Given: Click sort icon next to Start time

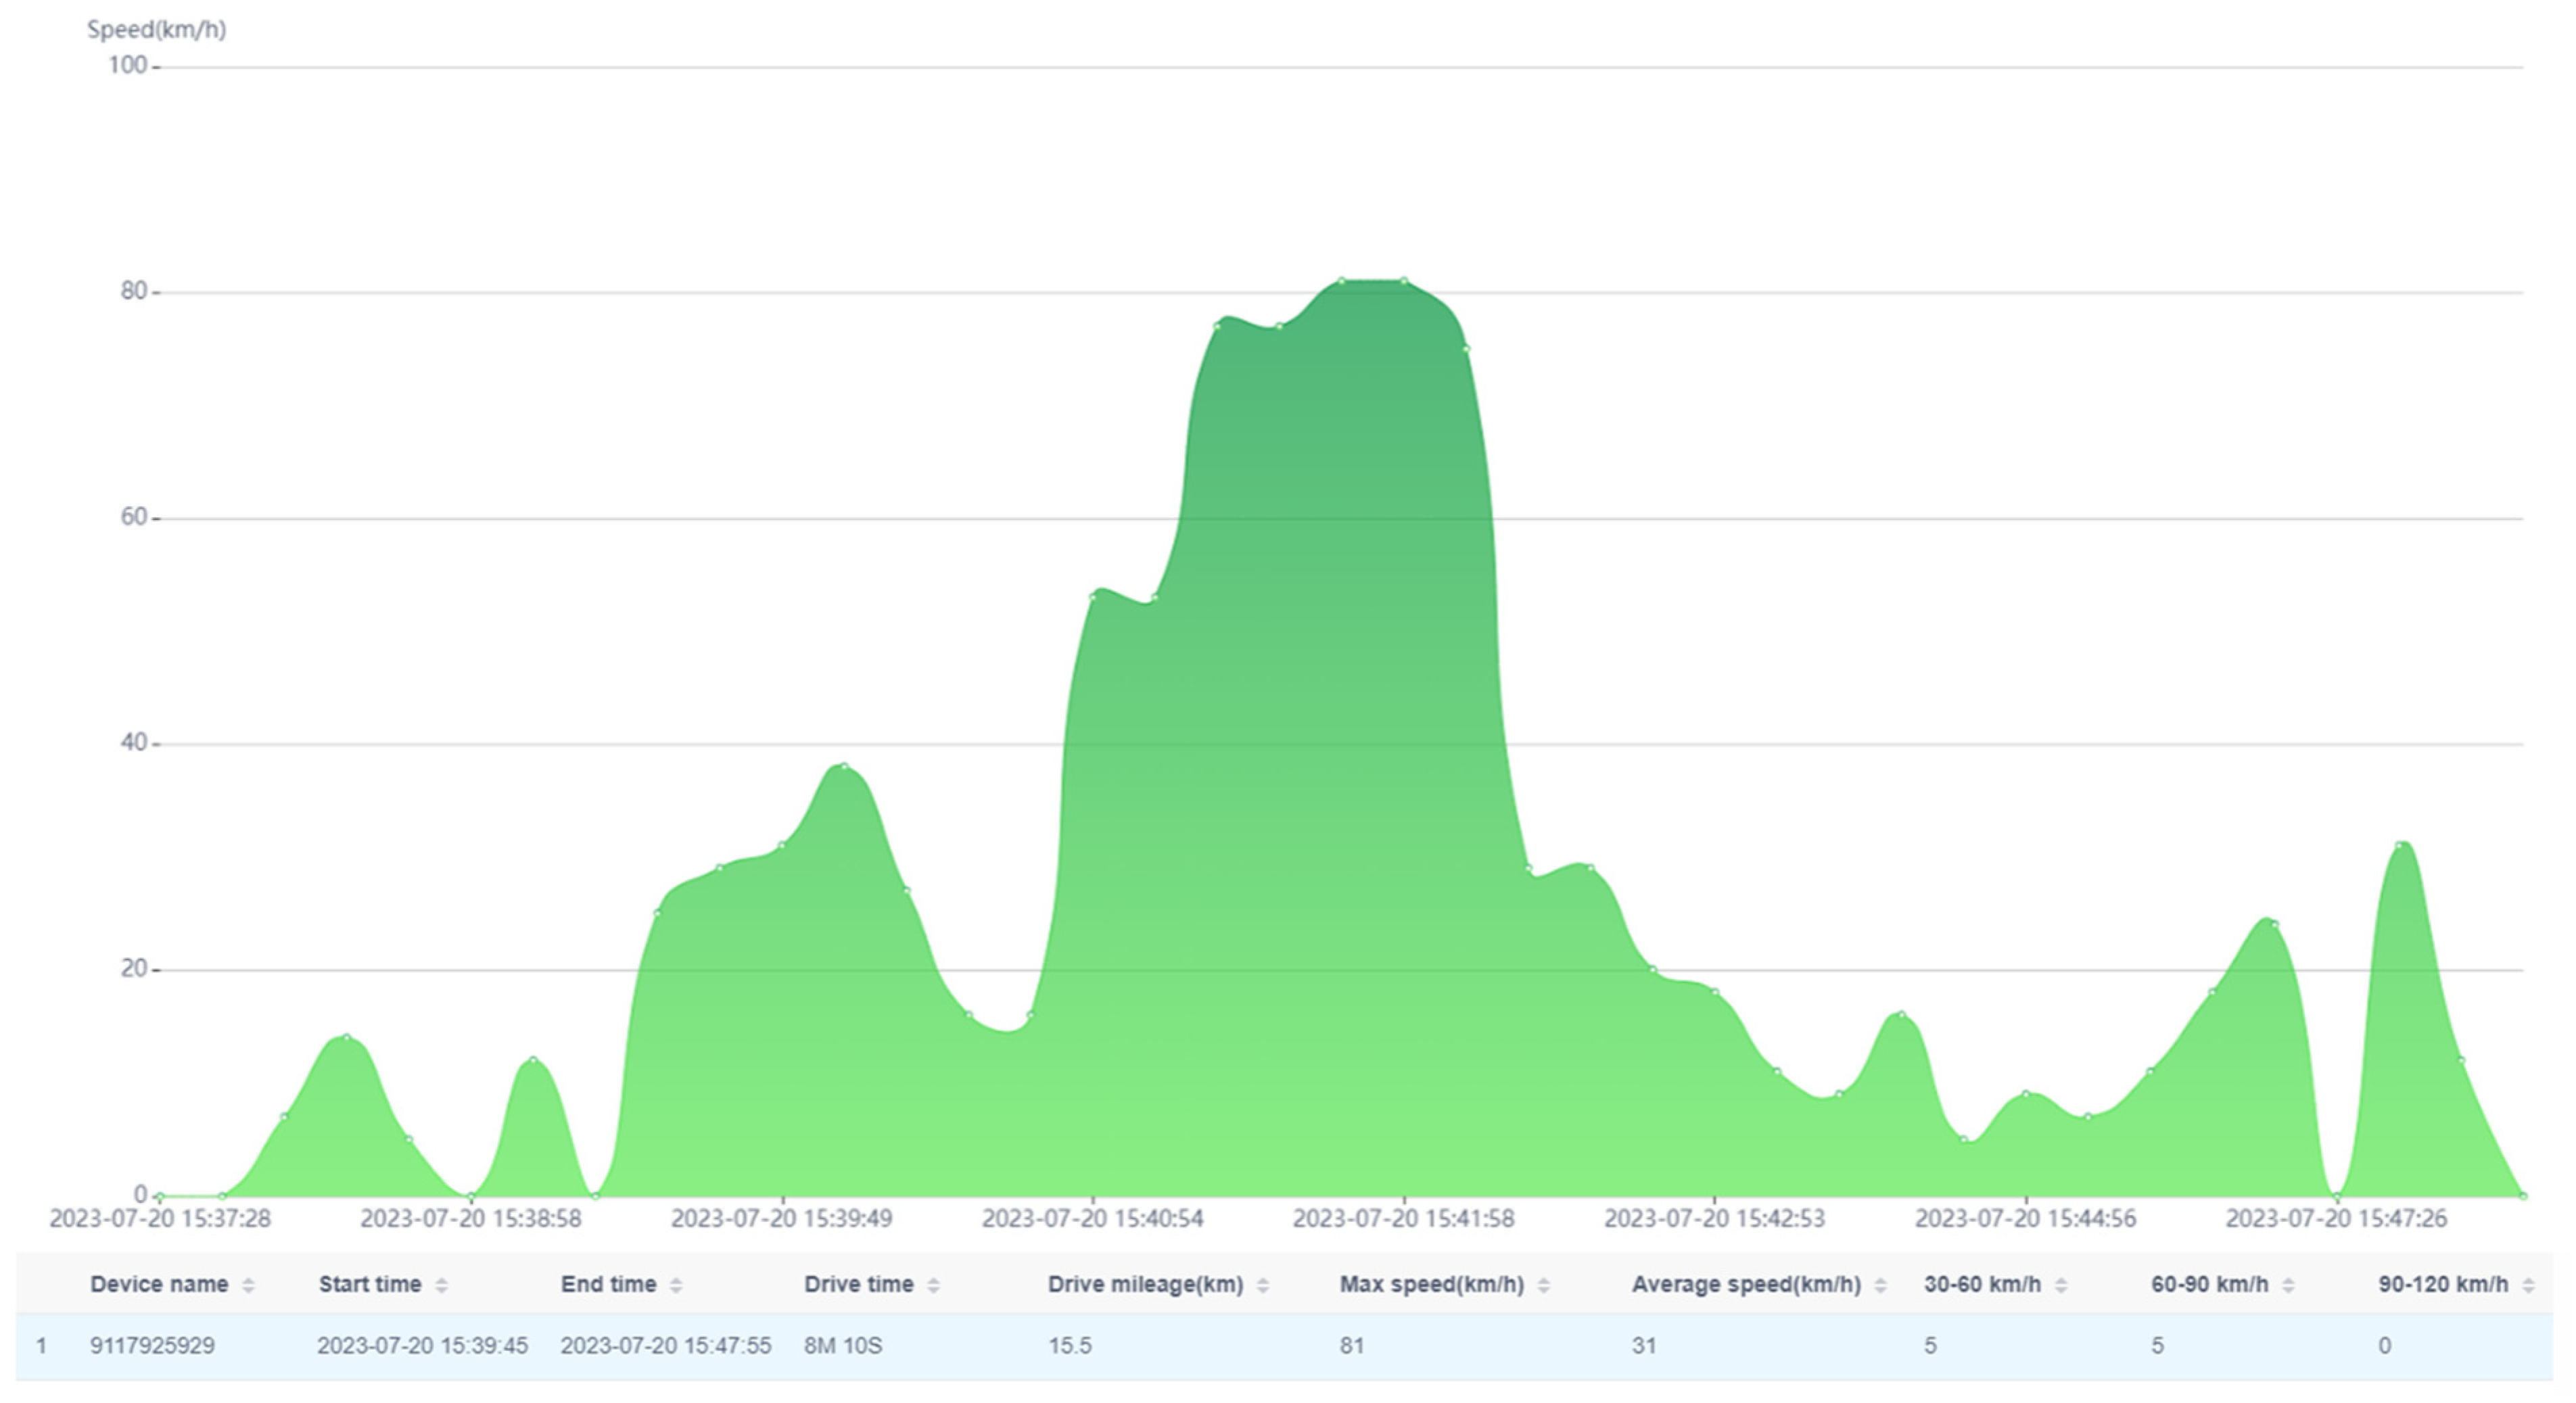Looking at the screenshot, I should click(441, 1286).
